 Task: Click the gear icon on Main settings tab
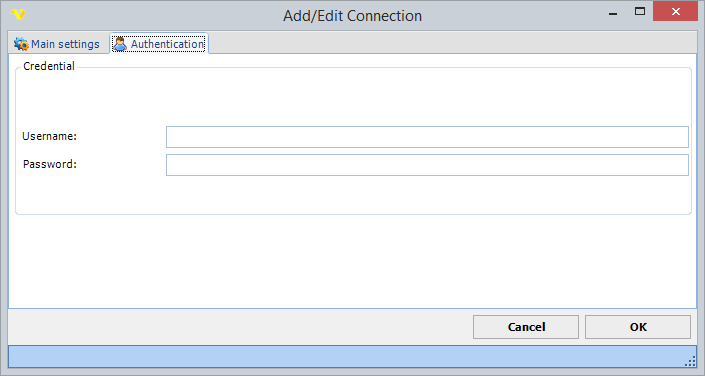pos(21,44)
